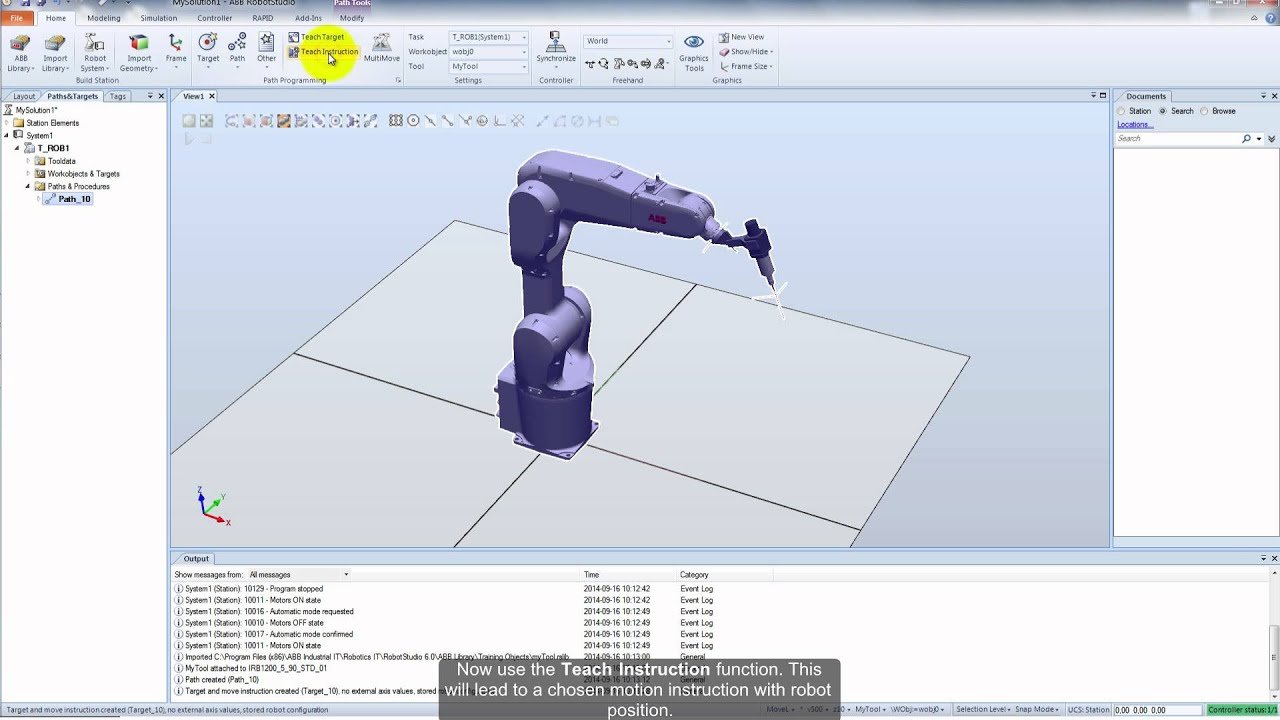Screen dimensions: 1280x720
Task: Open the MultiMove tool
Action: pos(381,48)
